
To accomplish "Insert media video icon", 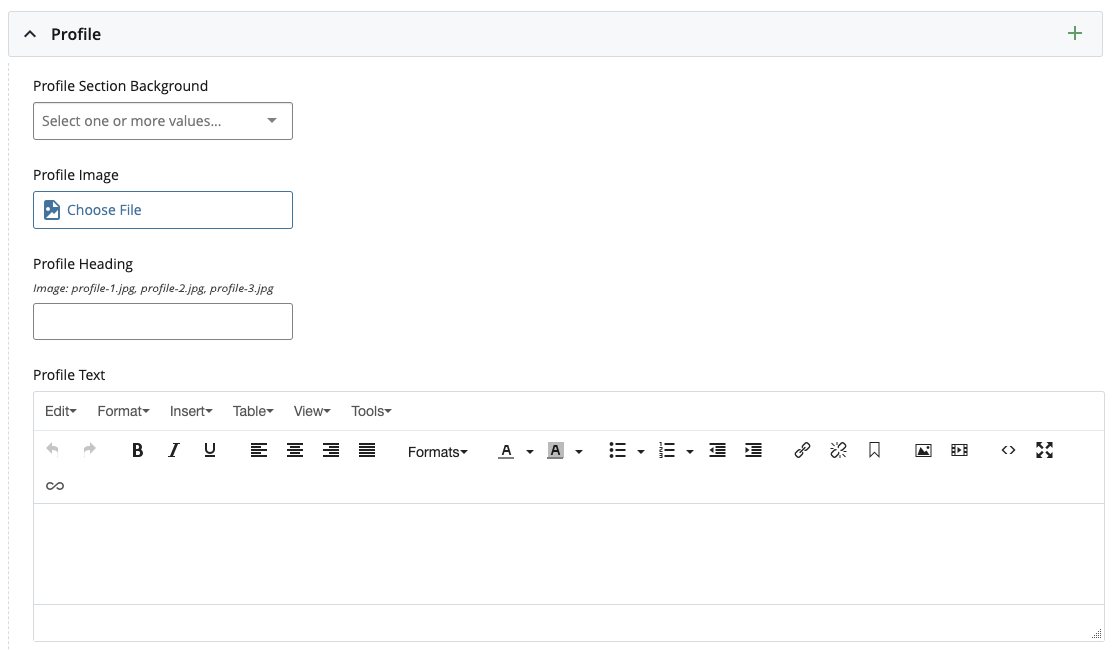I will click(959, 451).
